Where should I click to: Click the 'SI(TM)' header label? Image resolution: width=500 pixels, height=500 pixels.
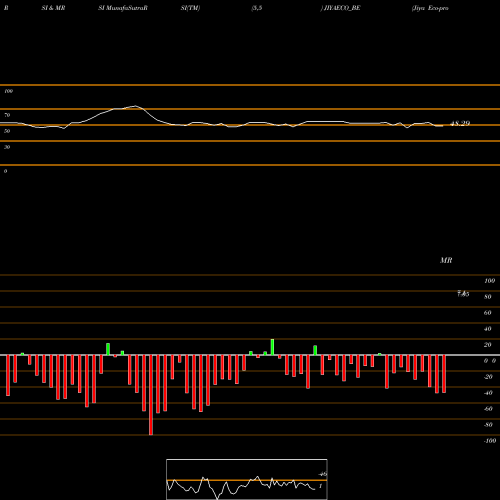click(190, 8)
